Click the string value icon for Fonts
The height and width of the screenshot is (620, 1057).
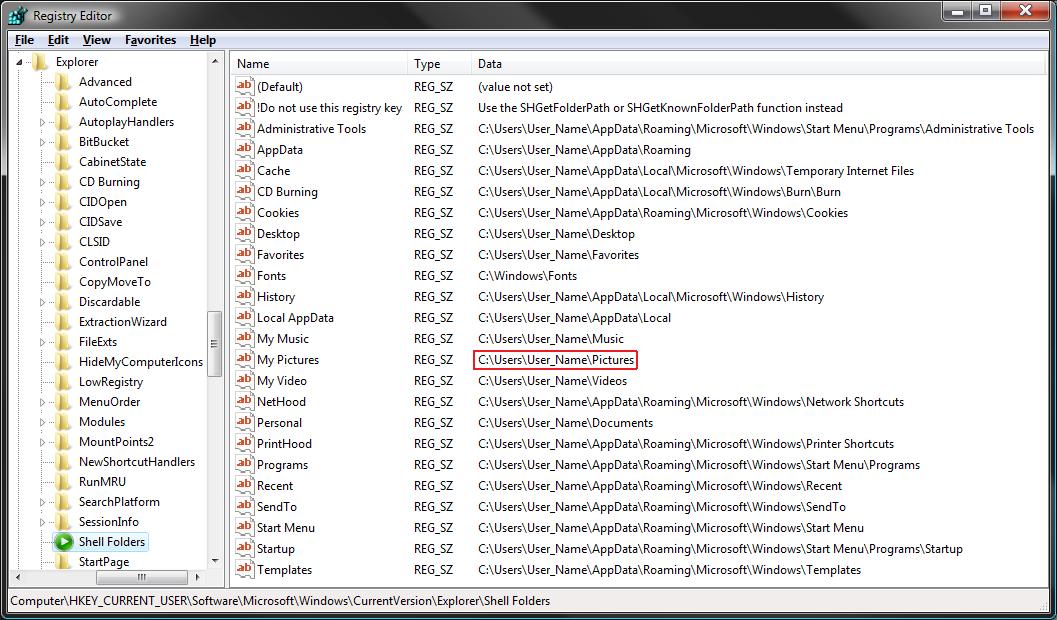click(x=244, y=275)
